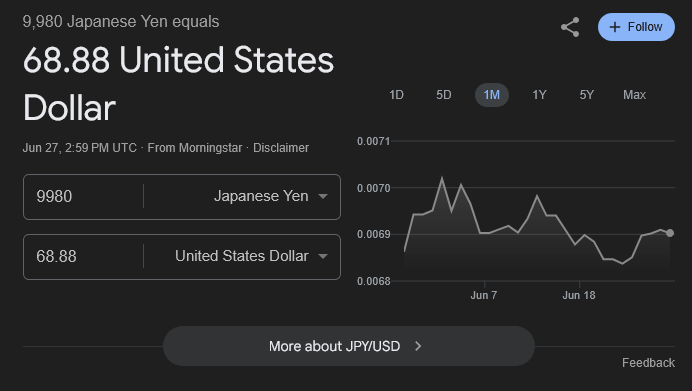Open the United States Dollar dropdown arrow
Viewport: 692px width, 391px height.
(x=323, y=256)
